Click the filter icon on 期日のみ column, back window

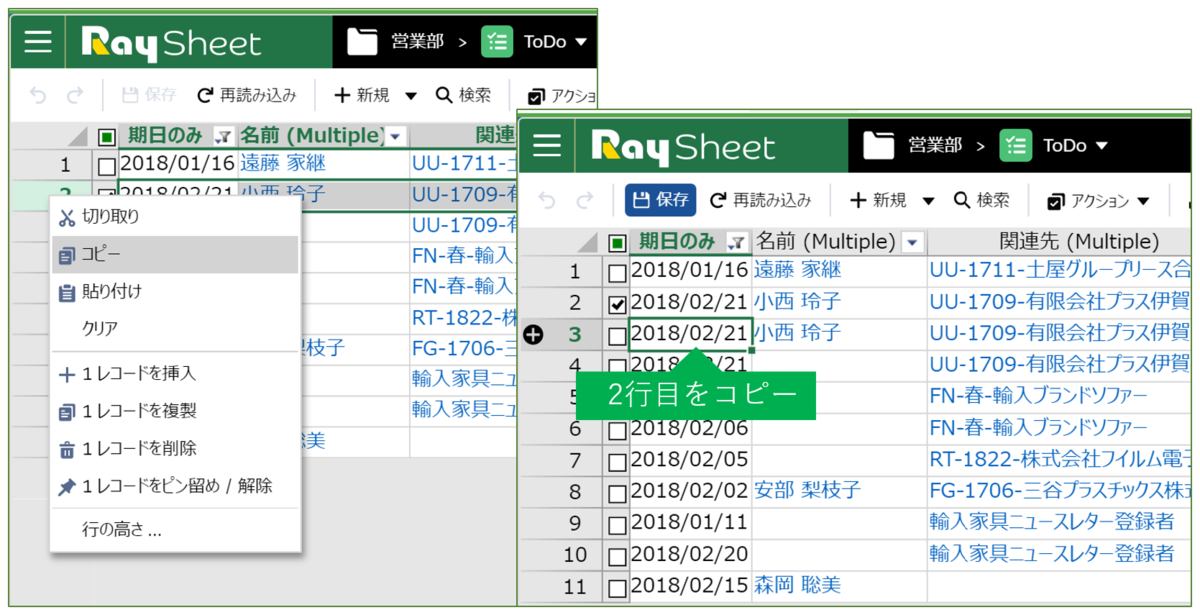tap(224, 136)
